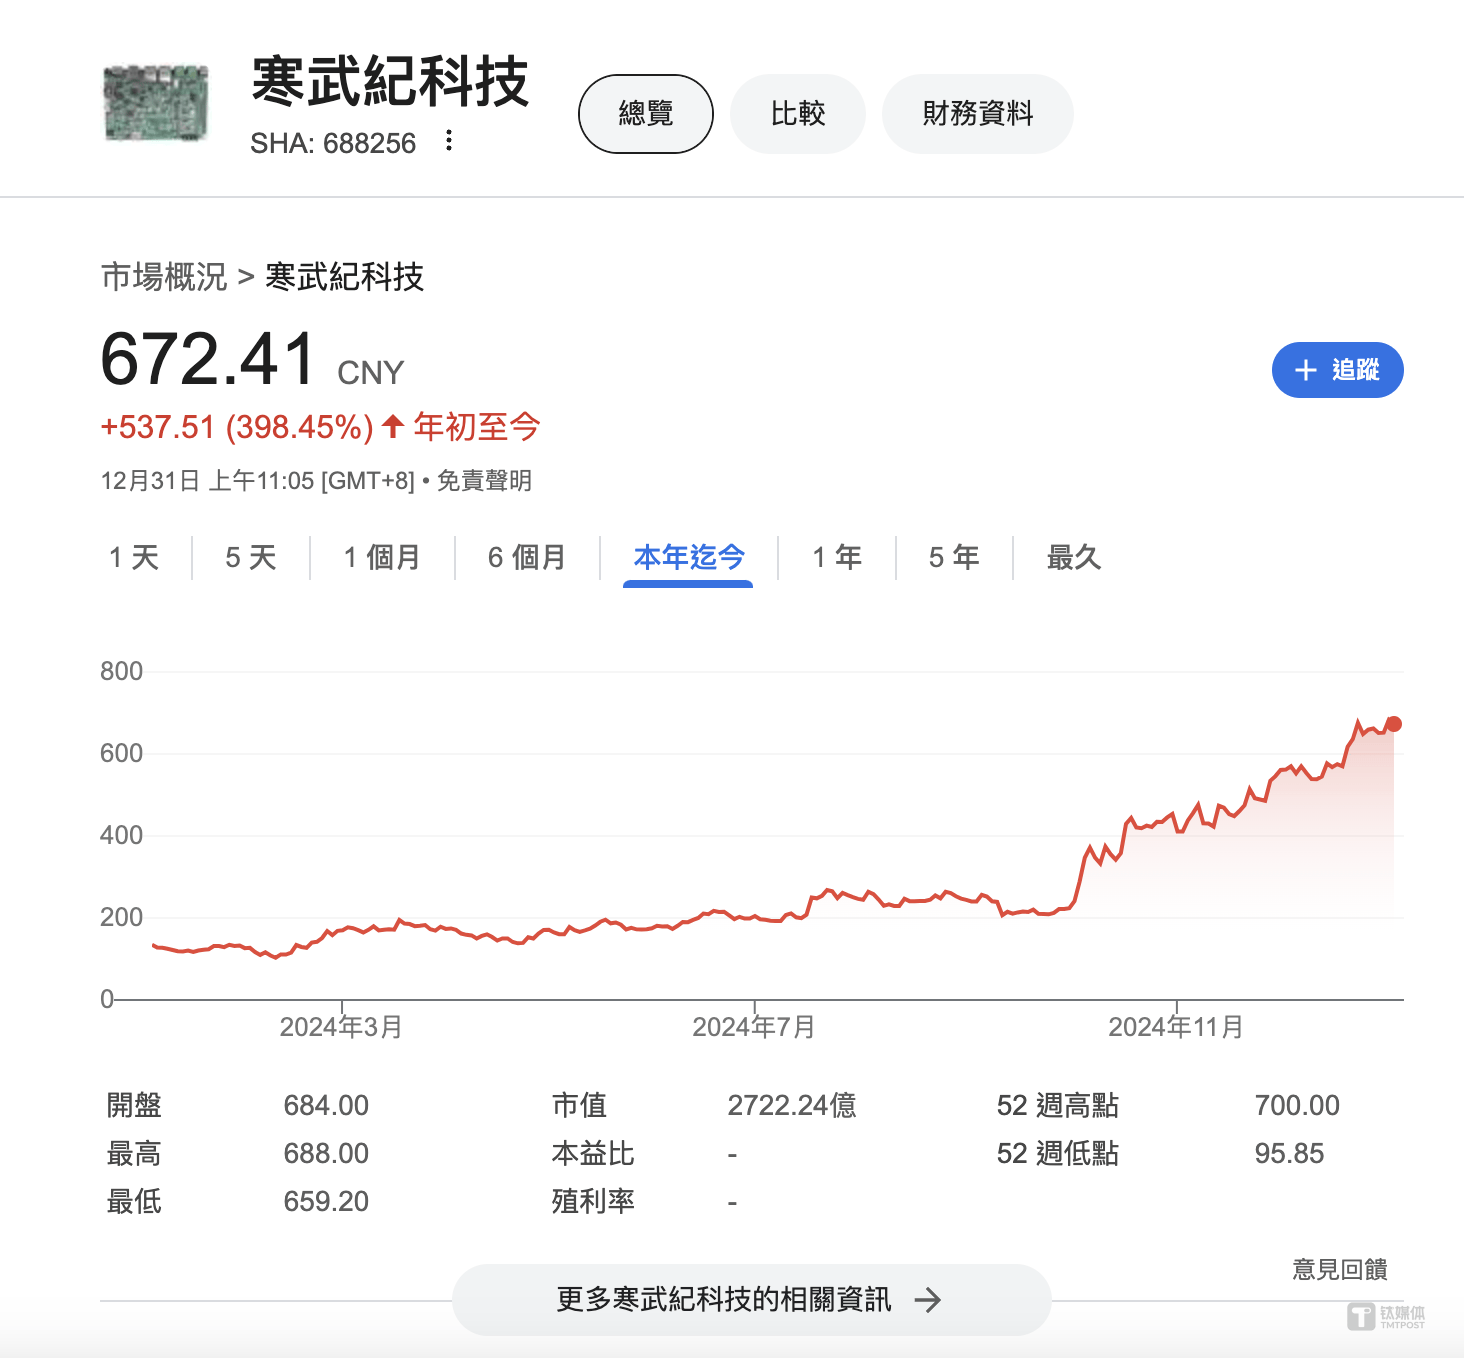Click the 52 週高點 value 700.00
This screenshot has height=1358, width=1464.
click(x=1297, y=1105)
